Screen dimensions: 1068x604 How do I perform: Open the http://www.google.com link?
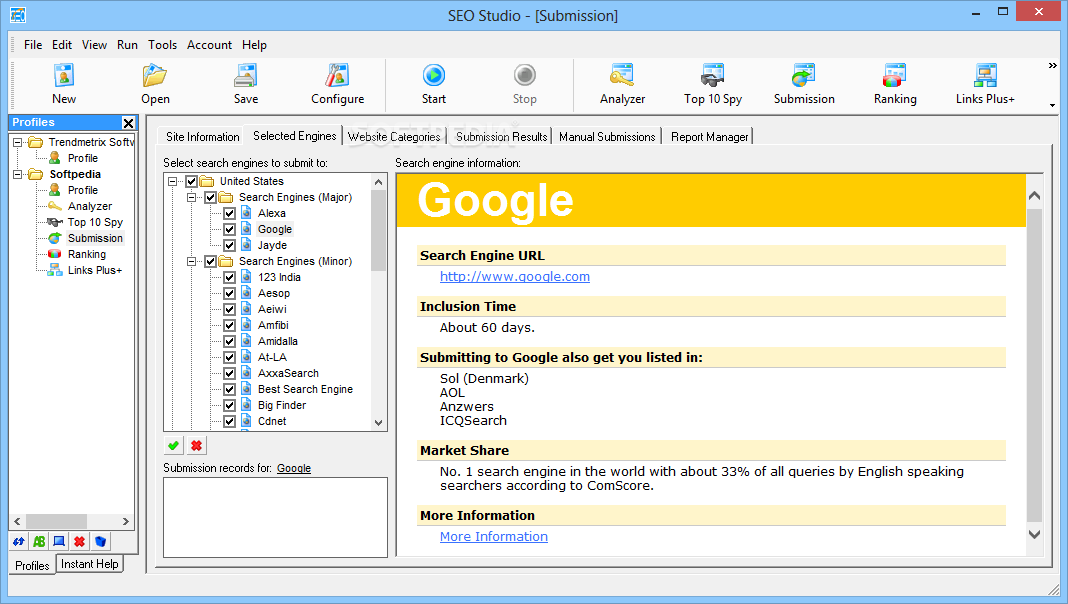(515, 276)
